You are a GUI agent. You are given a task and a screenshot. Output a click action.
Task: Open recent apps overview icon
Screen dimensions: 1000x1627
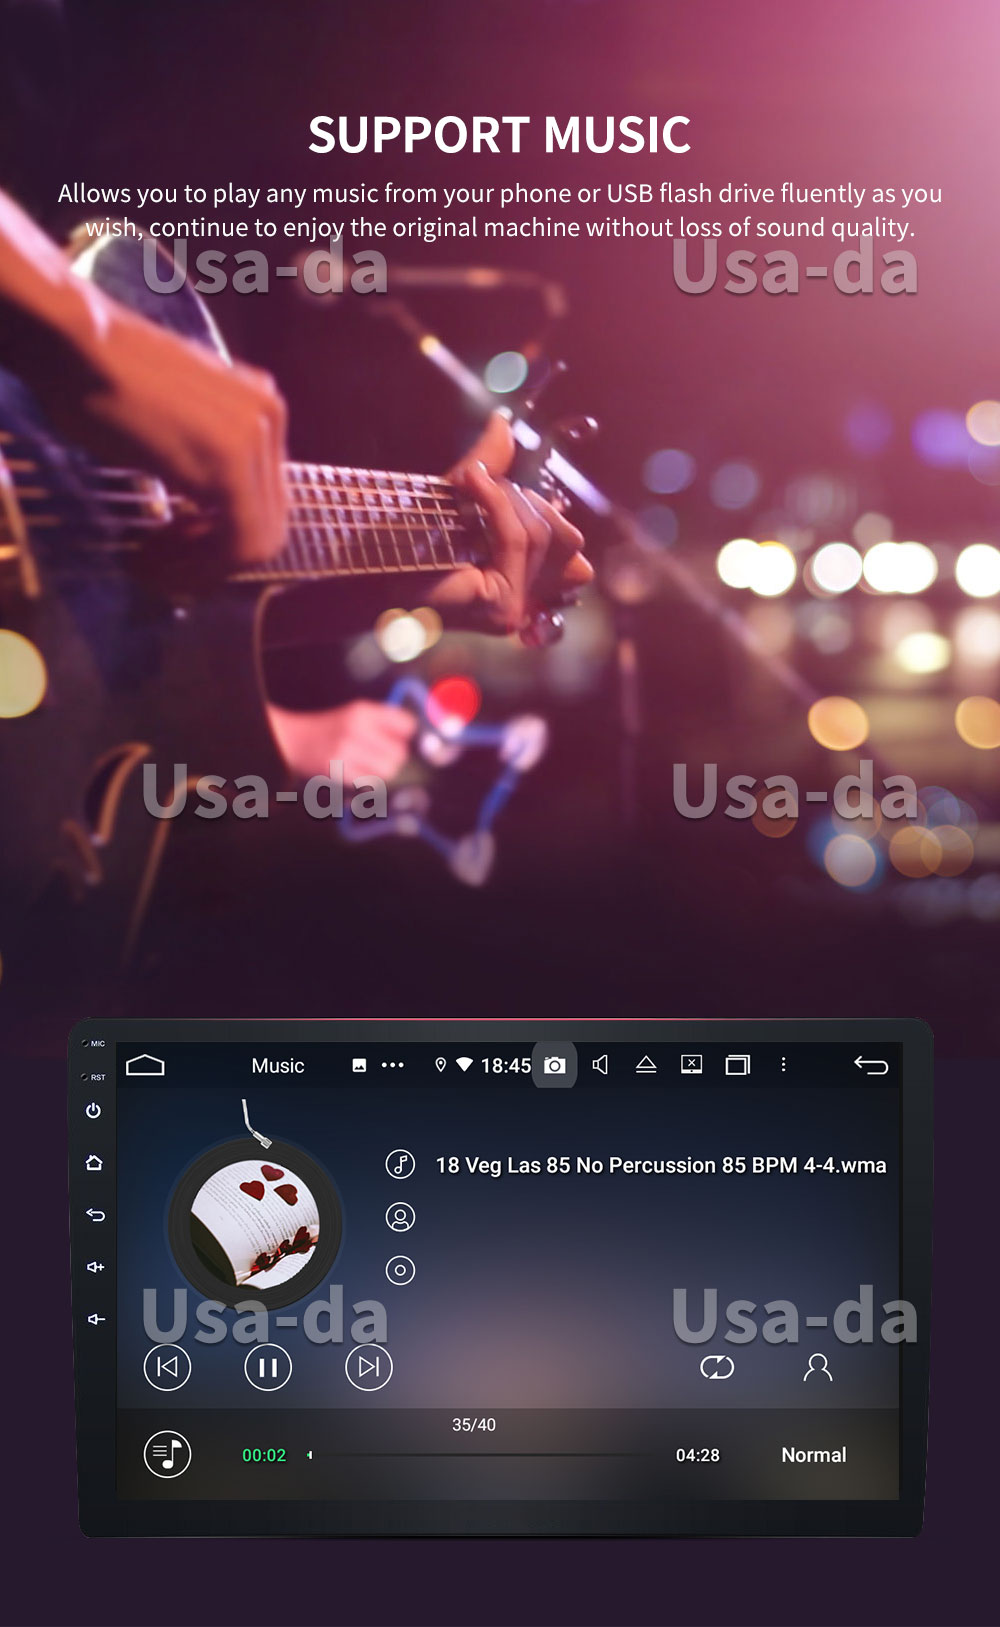(738, 1065)
